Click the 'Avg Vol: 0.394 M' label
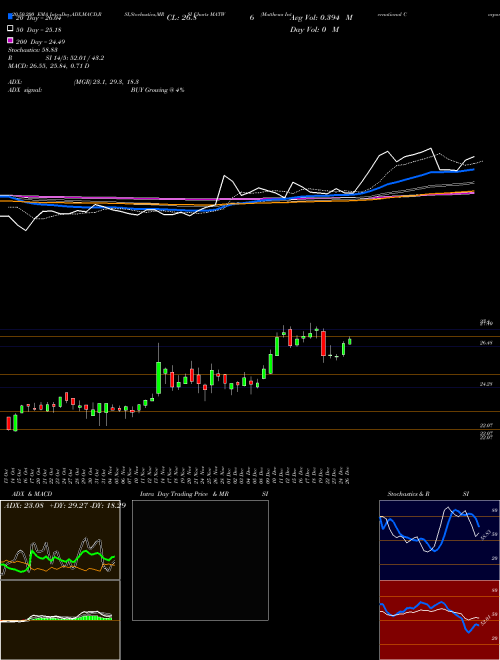 pyautogui.click(x=322, y=18)
